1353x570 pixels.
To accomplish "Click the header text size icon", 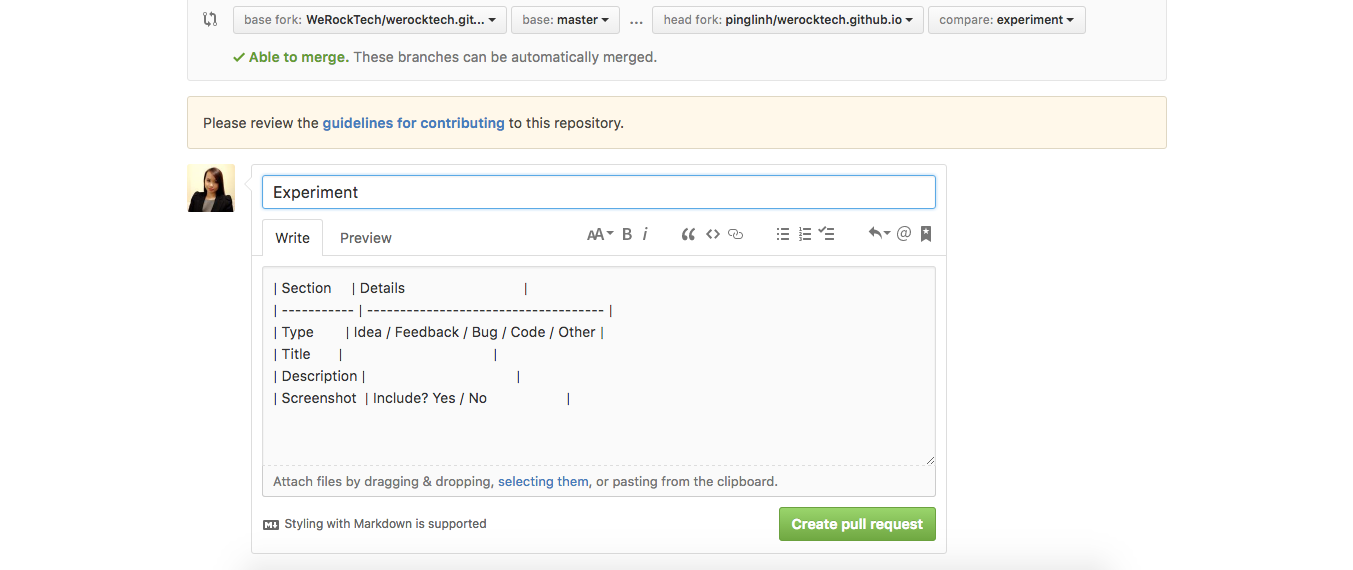I will [x=599, y=234].
